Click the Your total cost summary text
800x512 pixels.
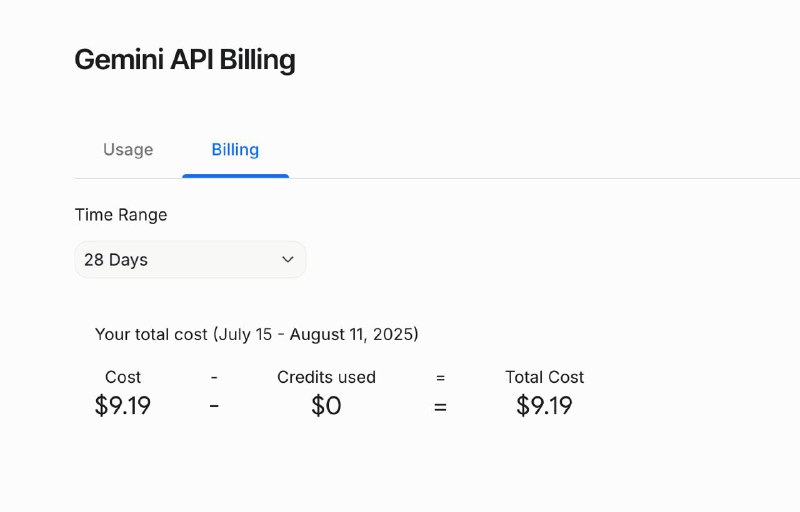(x=150, y=334)
